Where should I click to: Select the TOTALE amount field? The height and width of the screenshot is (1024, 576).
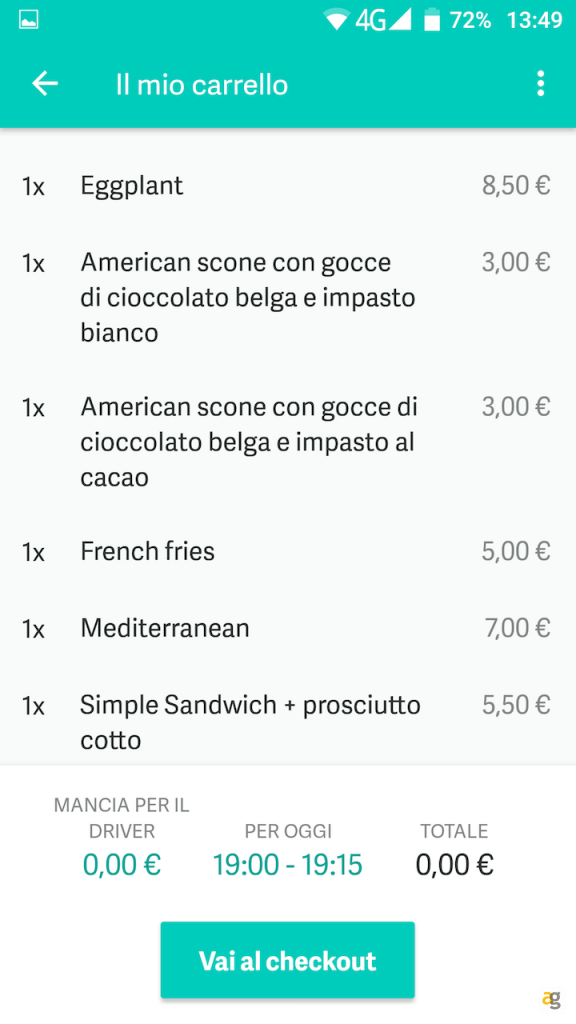pos(454,864)
